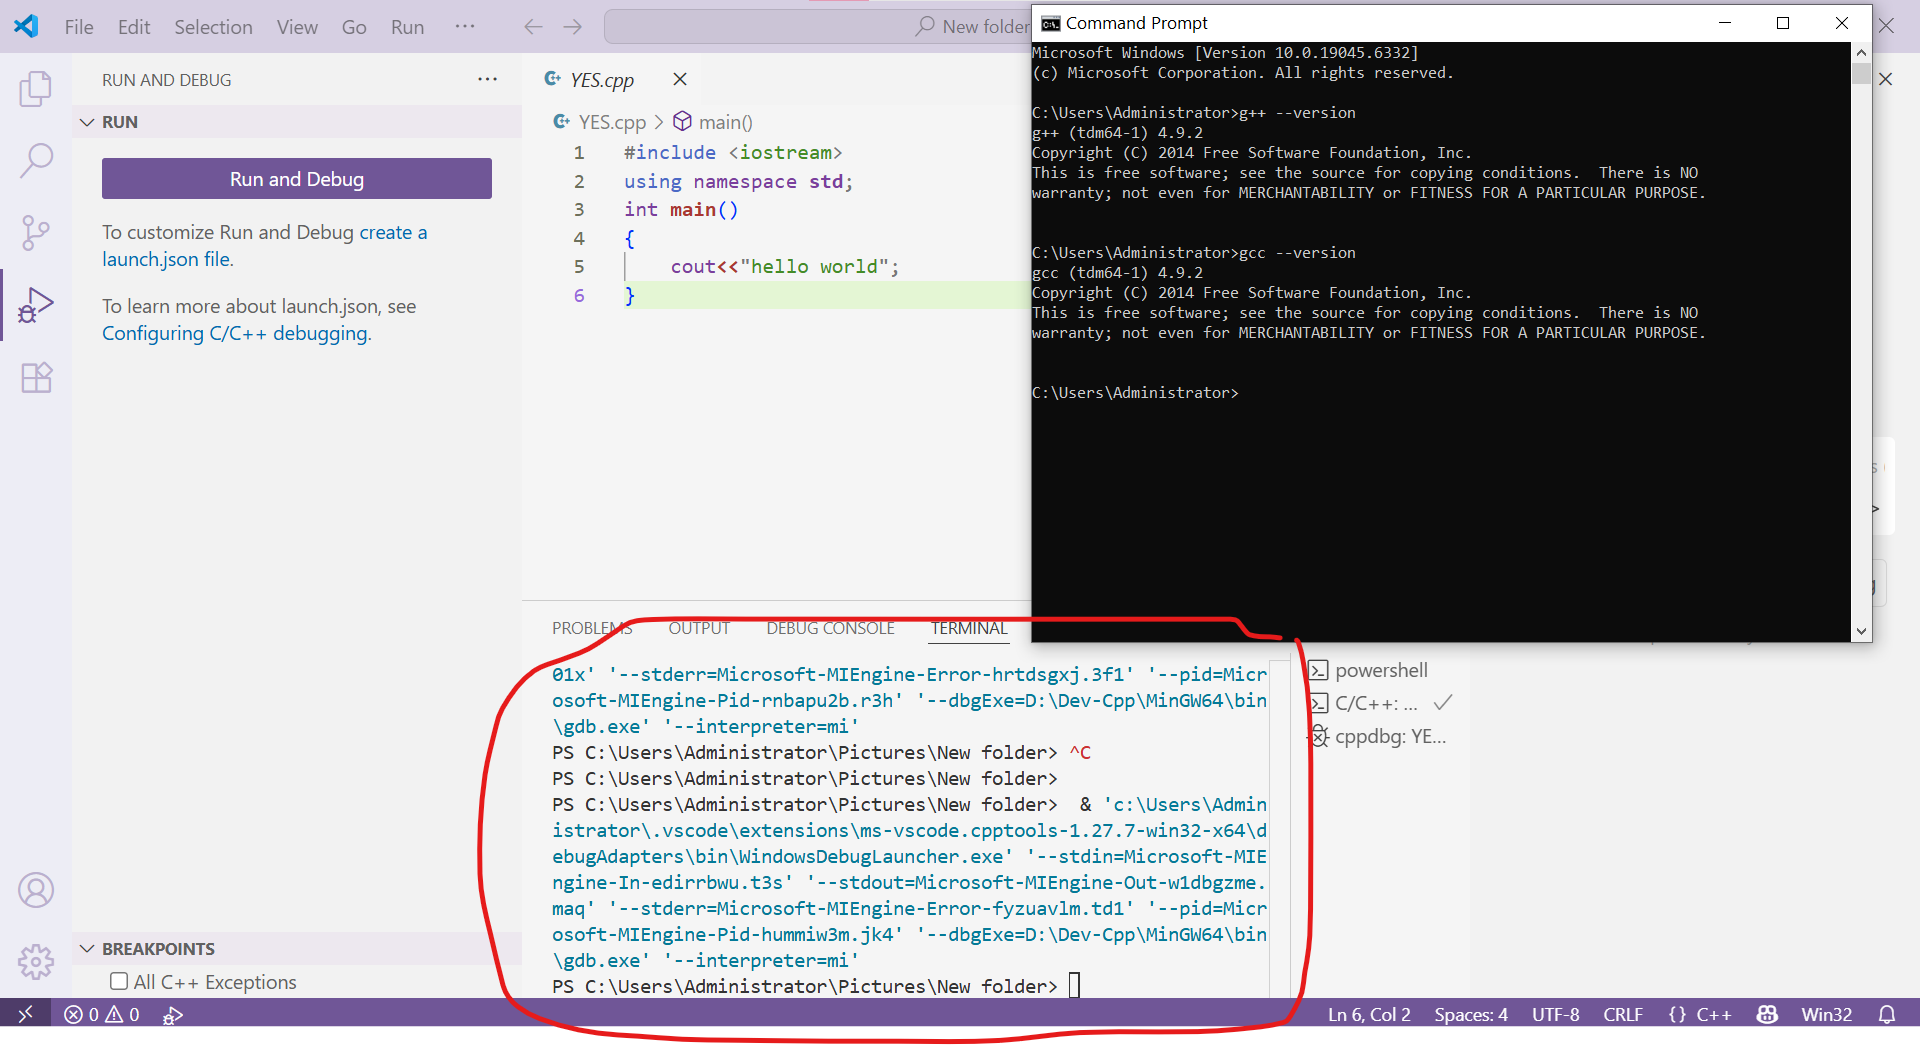
Task: Click the Run and Debug button
Action: click(x=296, y=179)
